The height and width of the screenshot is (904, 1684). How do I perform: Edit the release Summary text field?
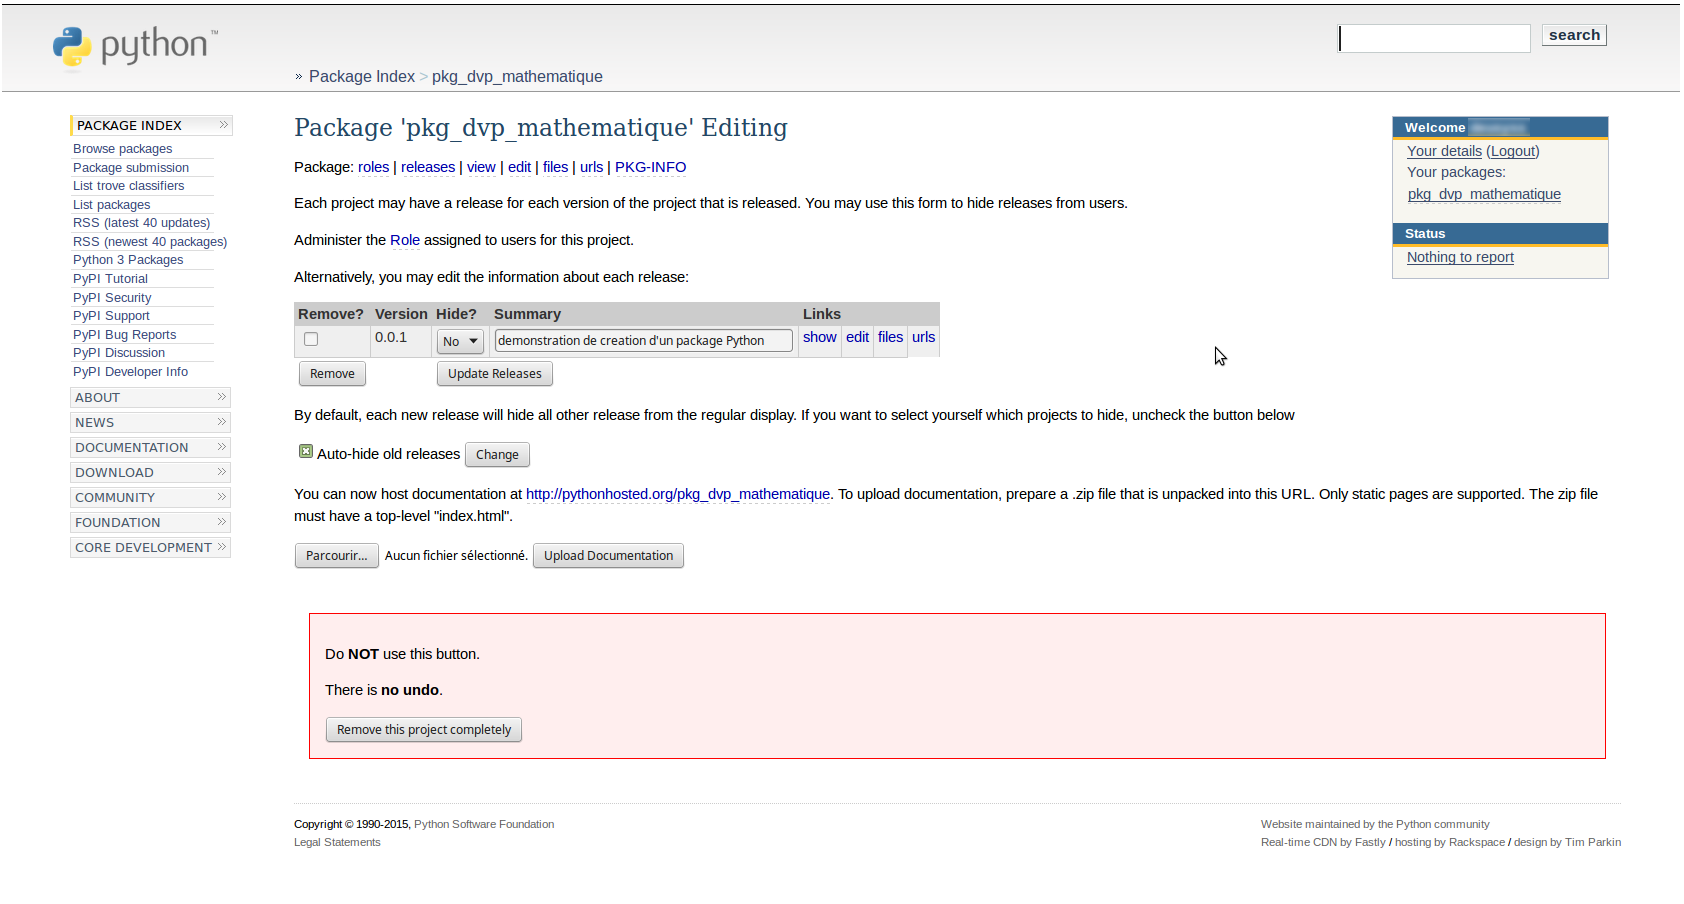click(x=643, y=341)
